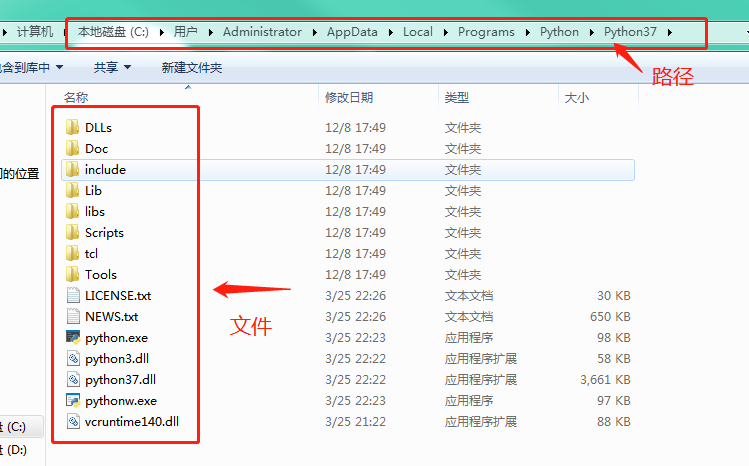Select the DLLs folder icon
The height and width of the screenshot is (466, 749).
tap(73, 127)
